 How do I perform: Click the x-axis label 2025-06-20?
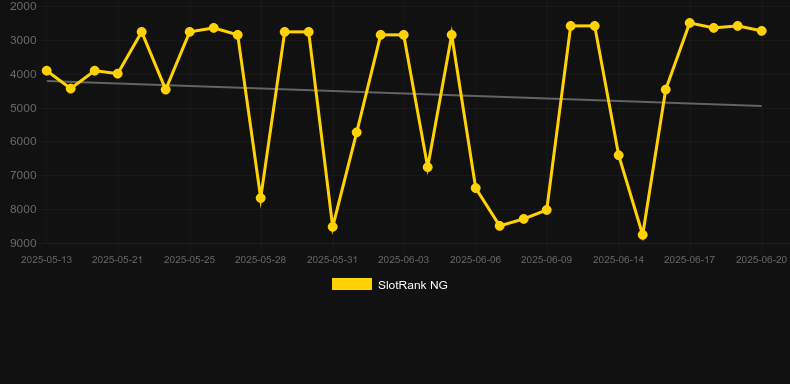pyautogui.click(x=761, y=260)
